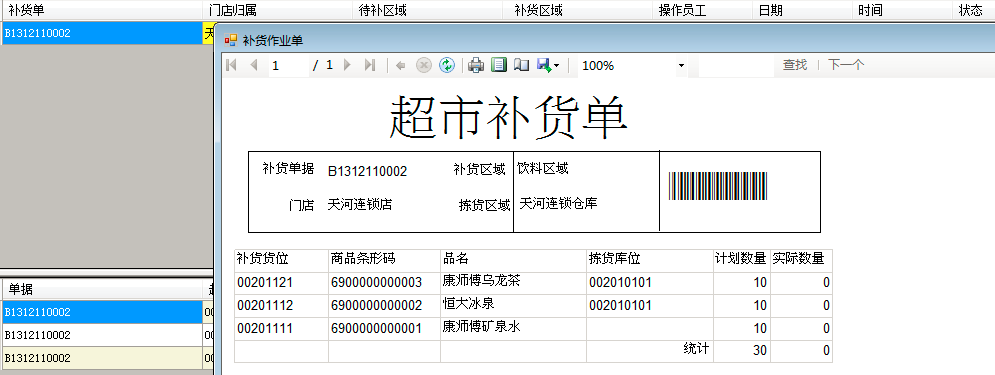Click location cell 00201112
995x375 pixels.
[x=281, y=306]
